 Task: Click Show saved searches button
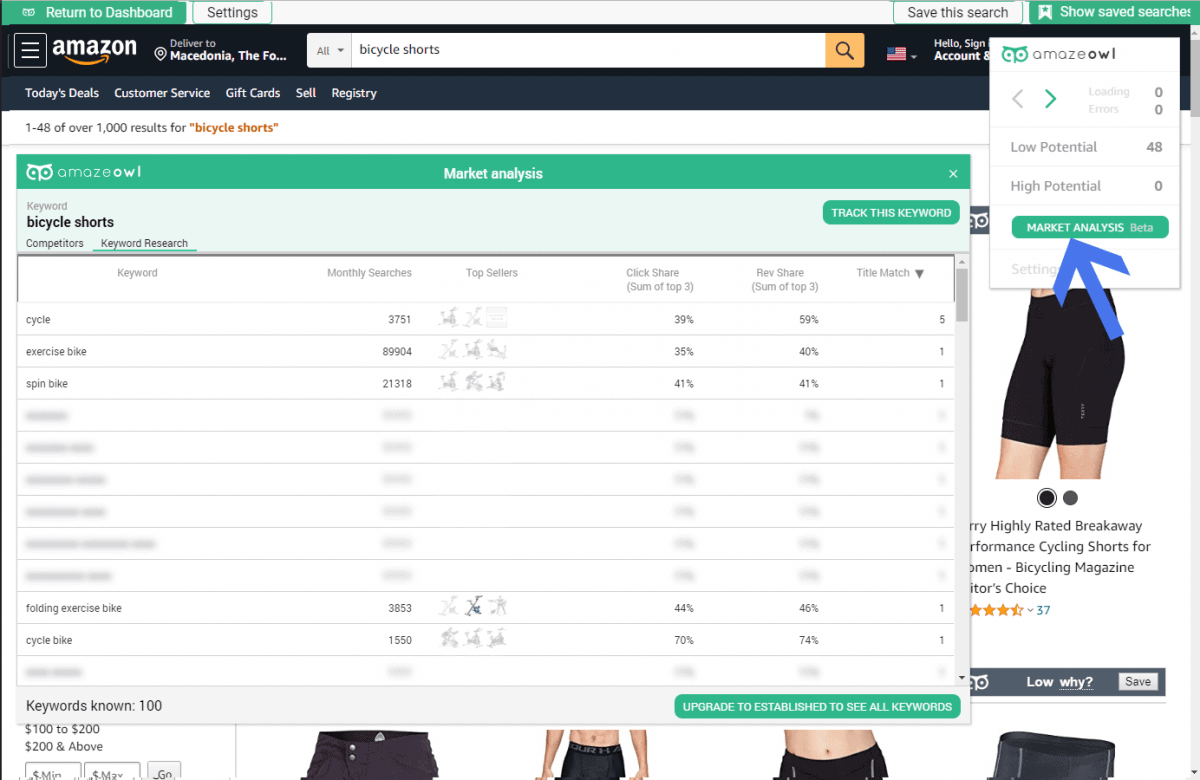pyautogui.click(x=1112, y=12)
